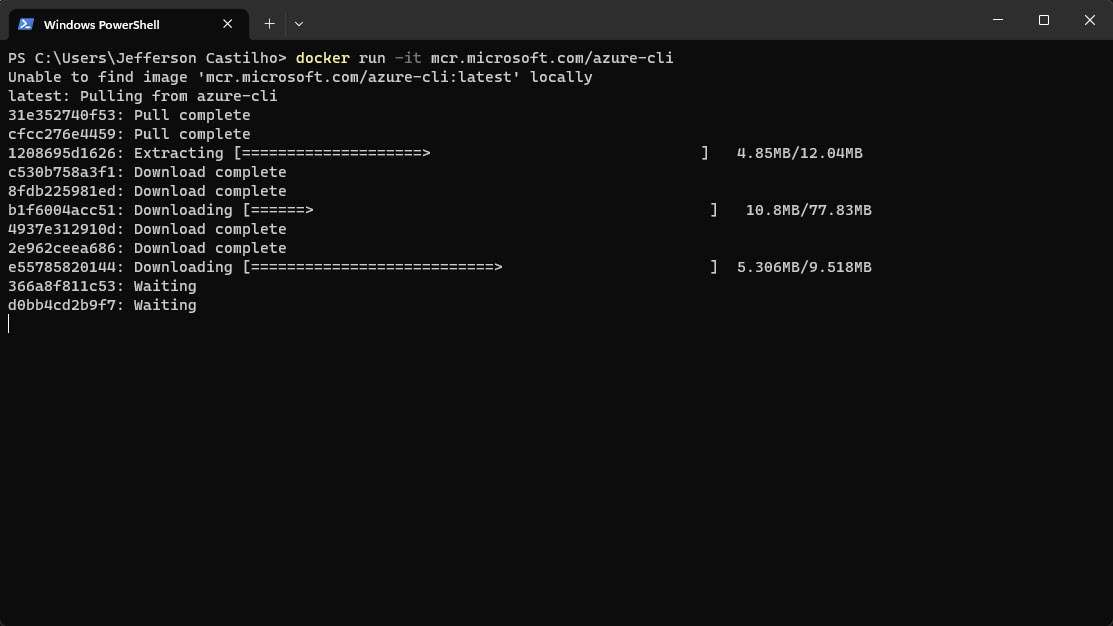
Task: Click the 10.8MB/77.83MB size indicator
Action: [806, 210]
